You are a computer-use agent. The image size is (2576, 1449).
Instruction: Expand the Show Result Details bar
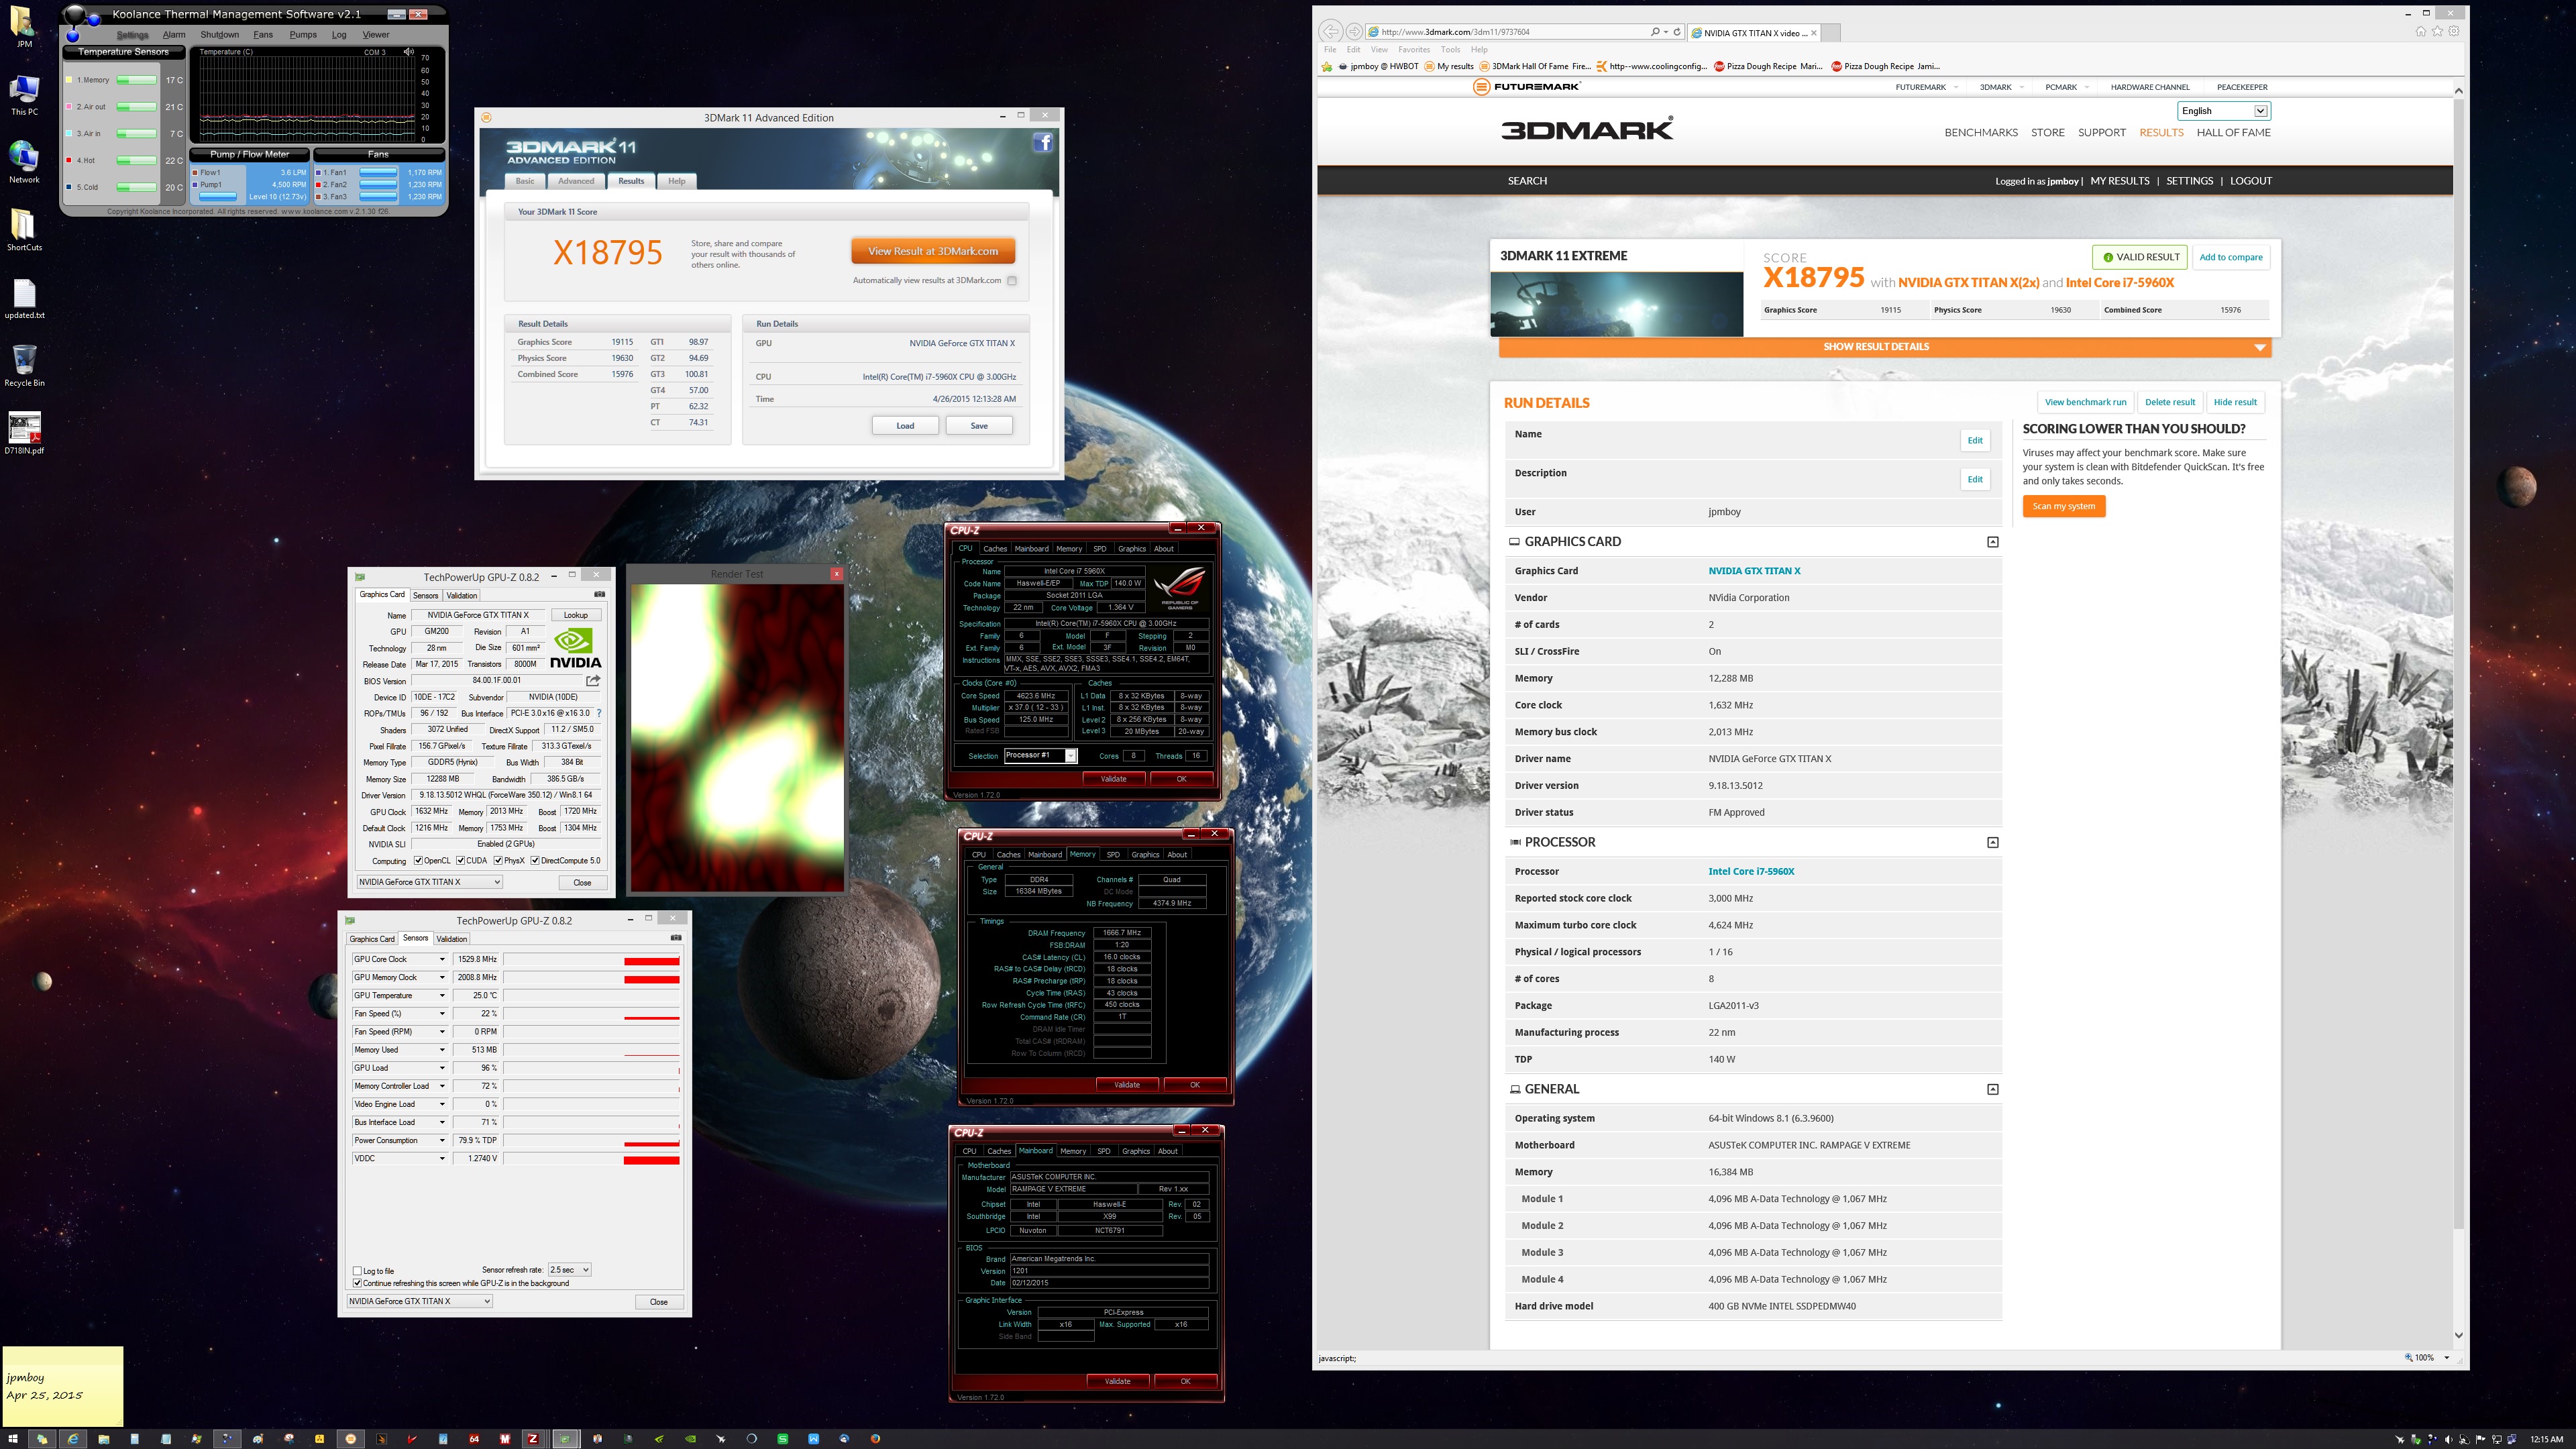[1884, 347]
